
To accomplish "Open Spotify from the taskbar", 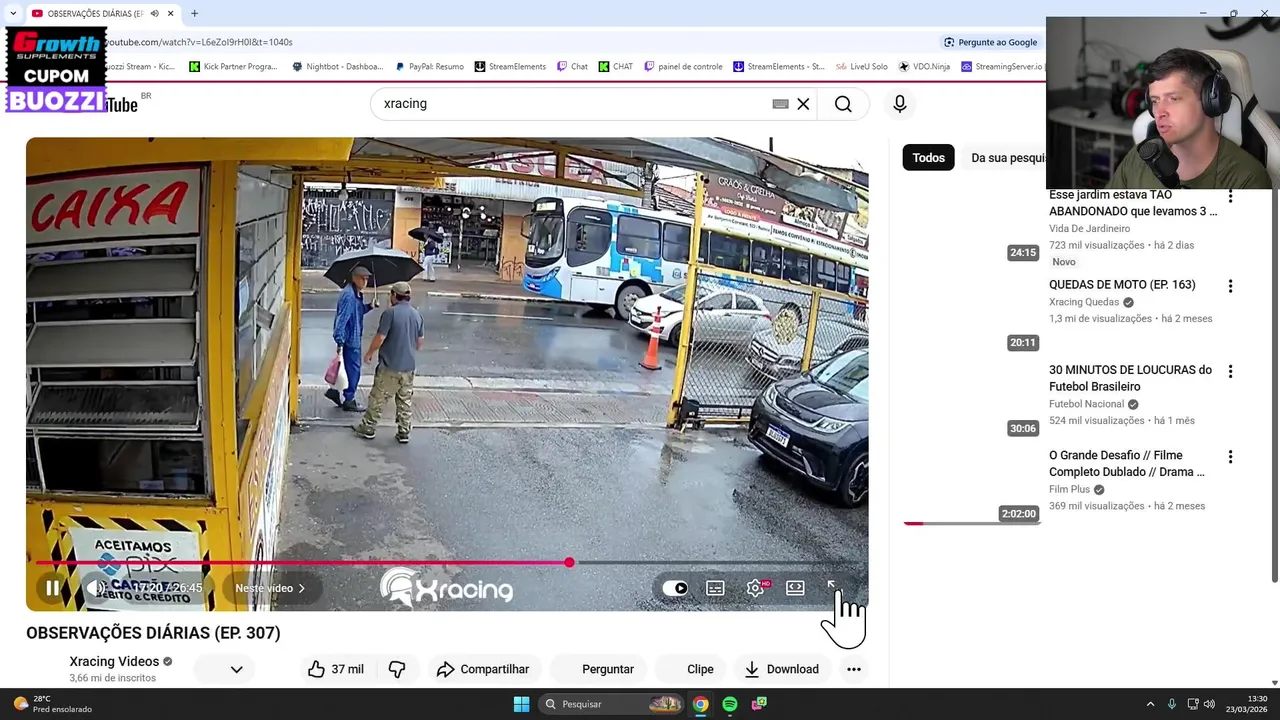I will coord(730,704).
